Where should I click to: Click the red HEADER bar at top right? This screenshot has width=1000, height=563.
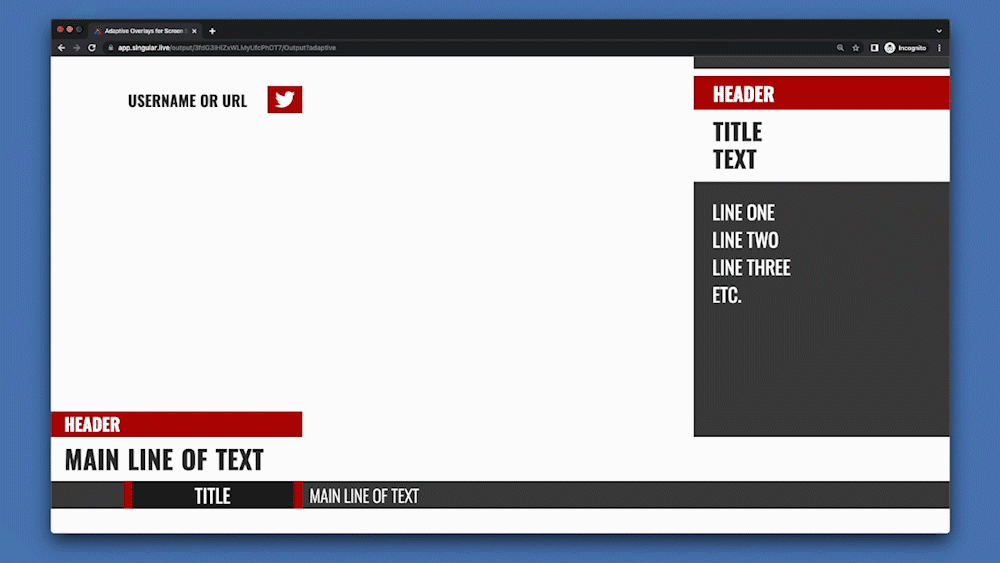click(820, 94)
